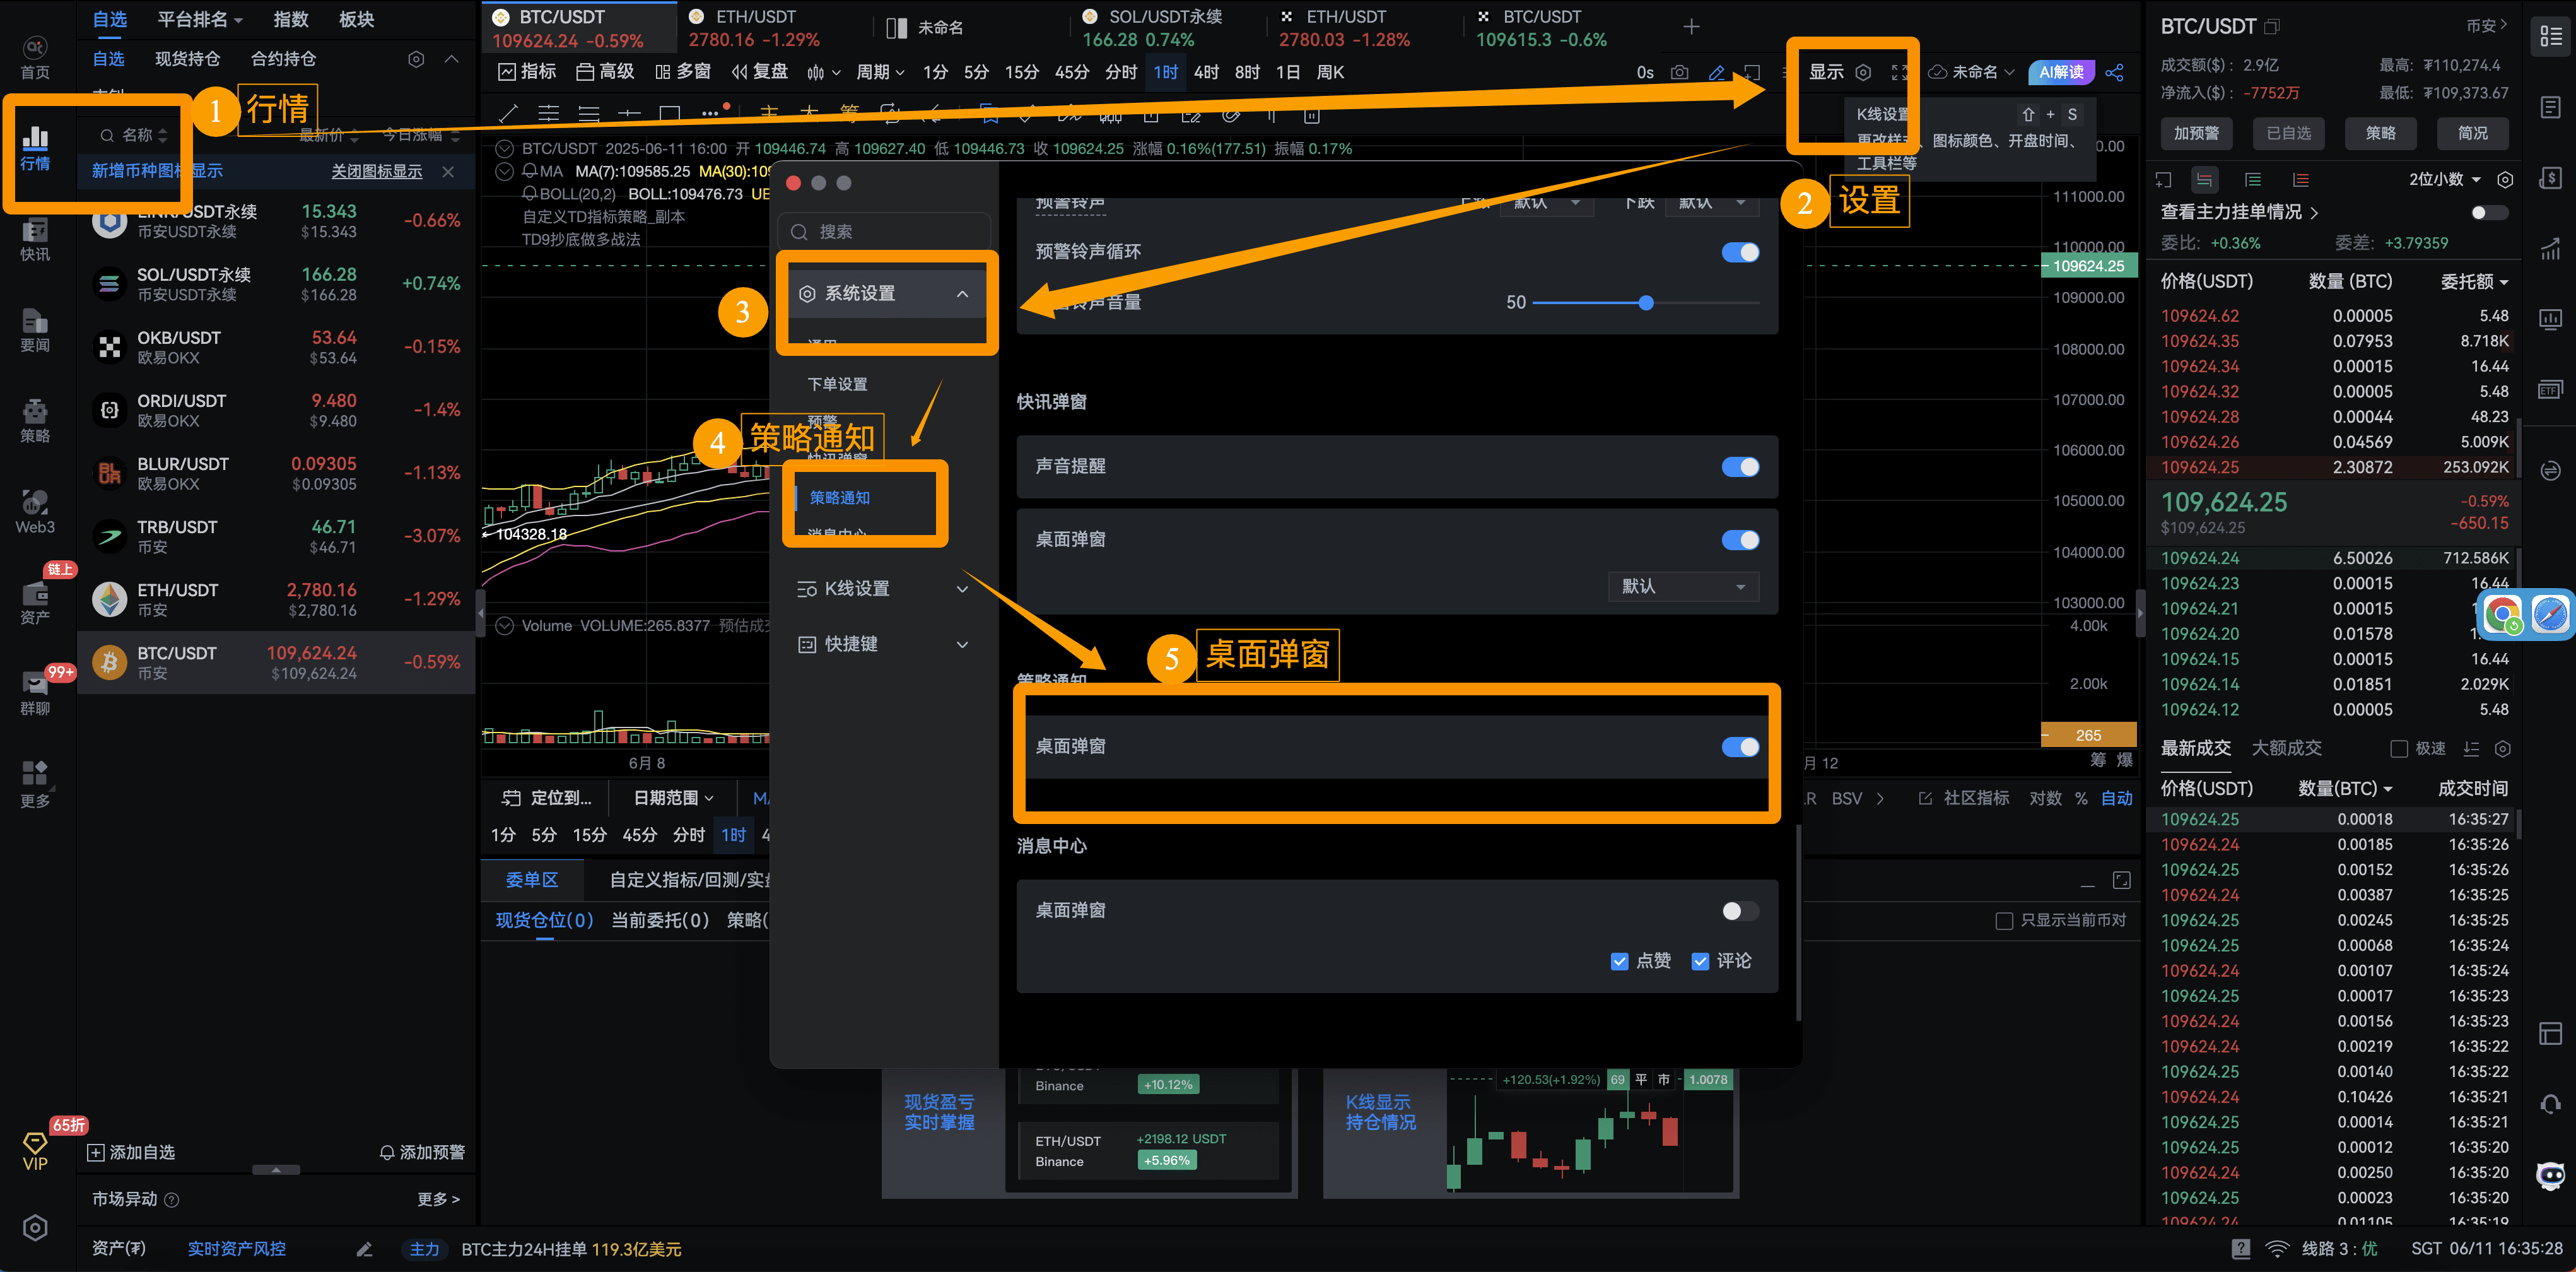Open the 周期 period dropdown
Screen dimensions: 2576x1272
(x=880, y=72)
